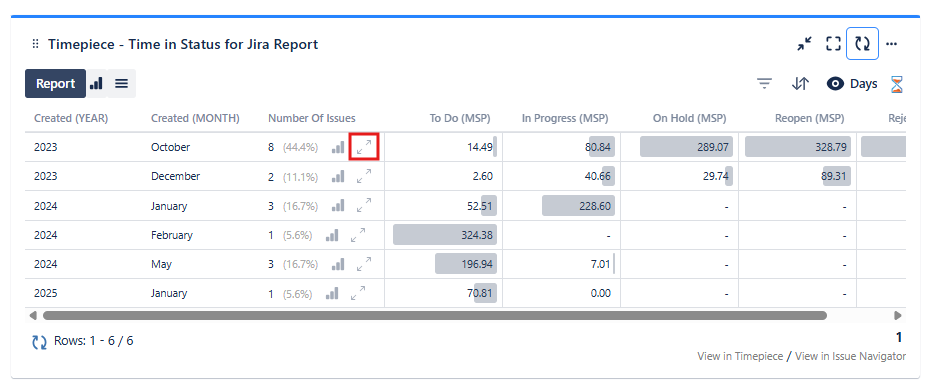Screen dimensions: 928x384
Task: Click the fullscreen gadget icon
Action: pyautogui.click(x=833, y=44)
